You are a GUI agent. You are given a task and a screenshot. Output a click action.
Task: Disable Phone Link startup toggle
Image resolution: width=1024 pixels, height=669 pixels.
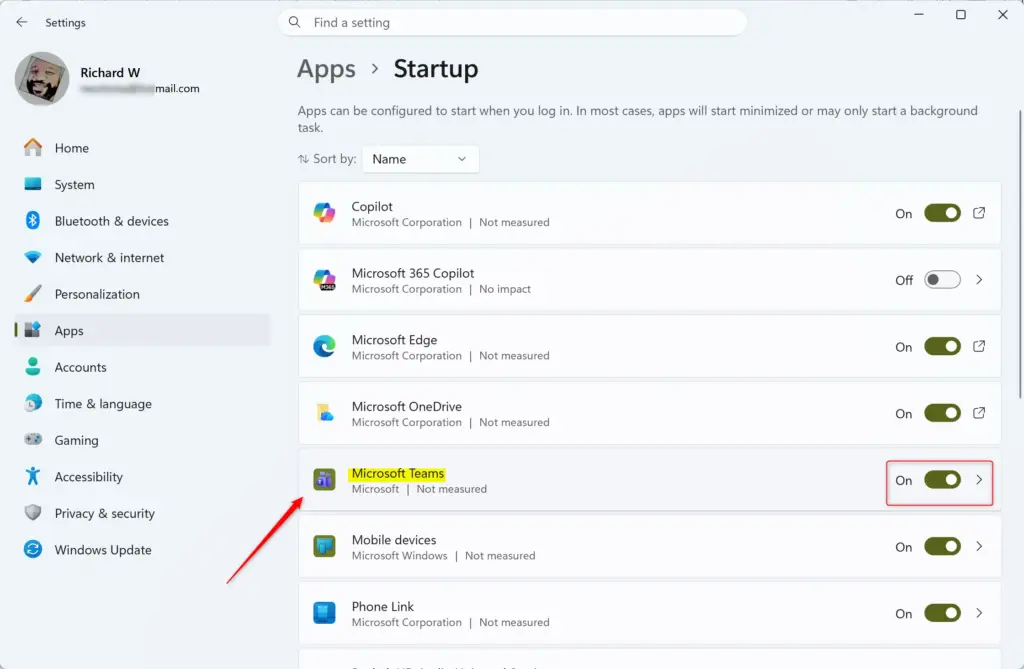point(942,613)
